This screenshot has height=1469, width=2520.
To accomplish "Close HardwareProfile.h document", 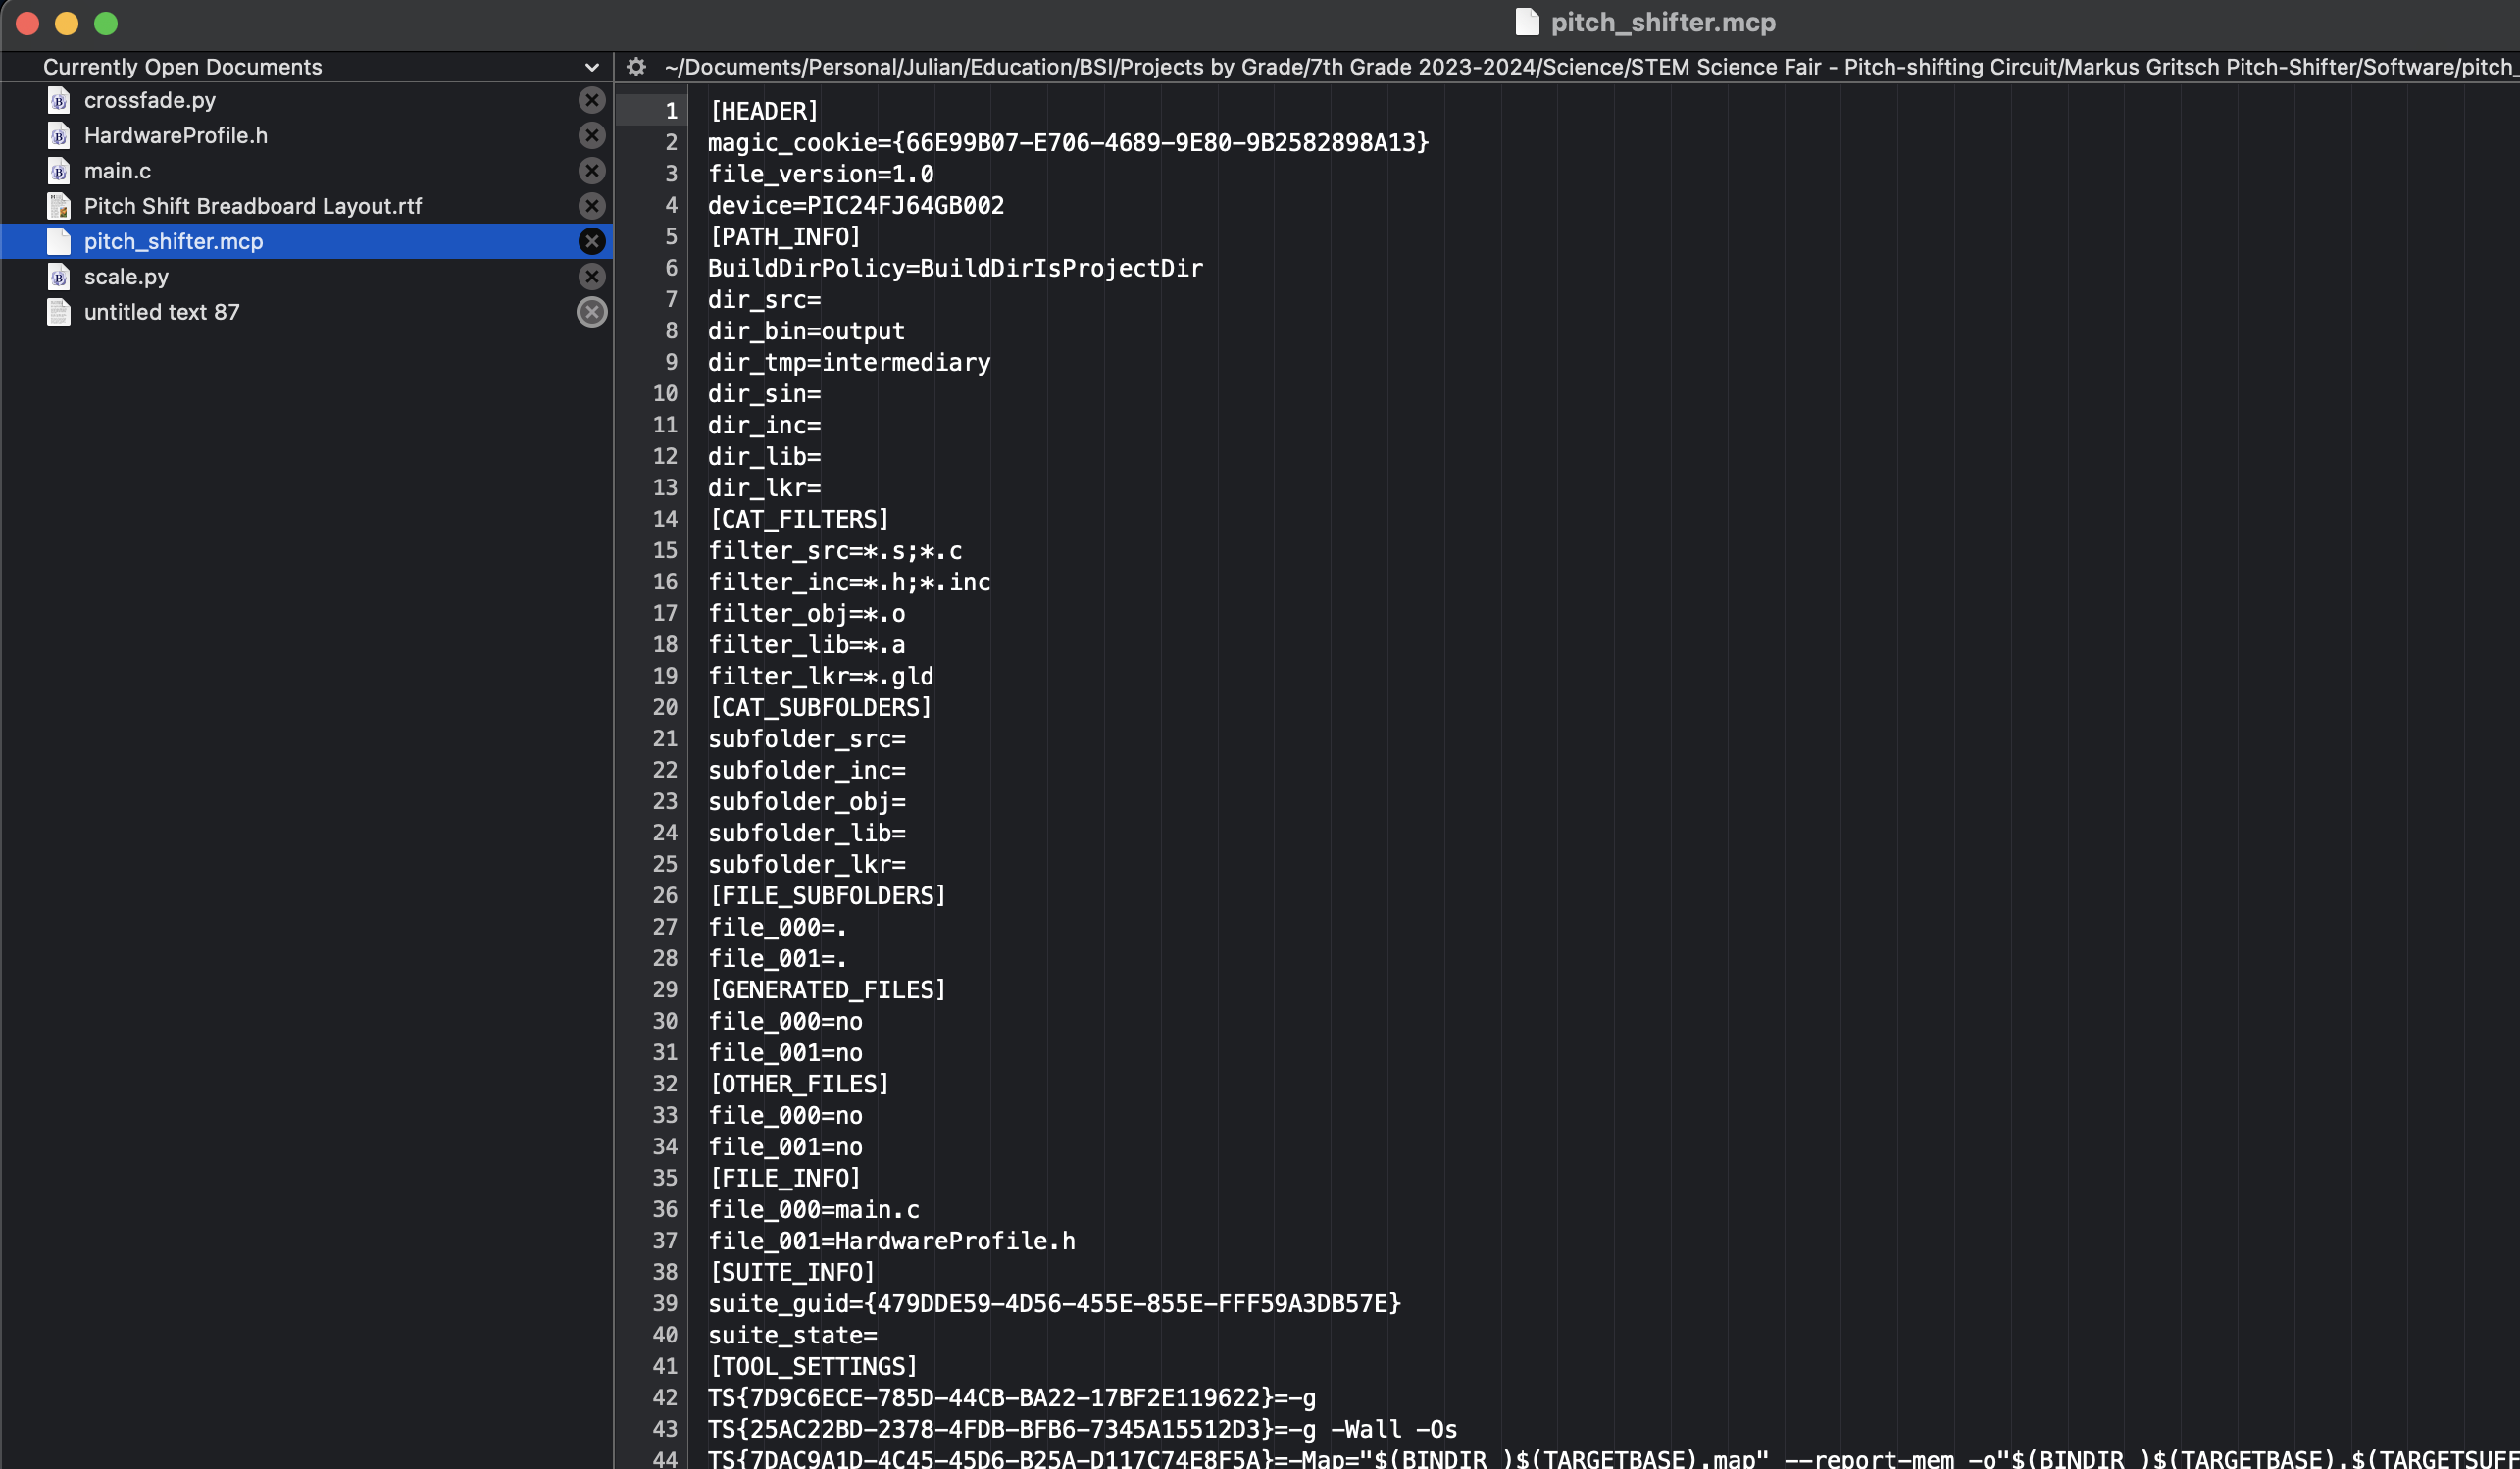I will coord(592,135).
